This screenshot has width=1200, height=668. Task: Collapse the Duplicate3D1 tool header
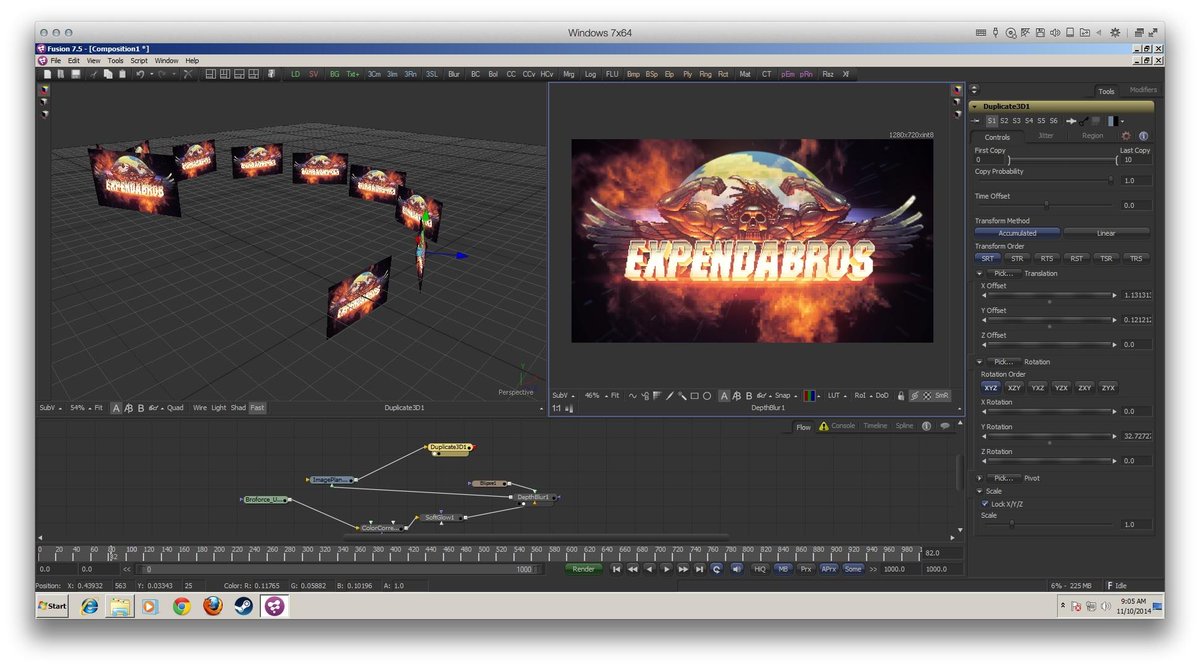tap(975, 106)
